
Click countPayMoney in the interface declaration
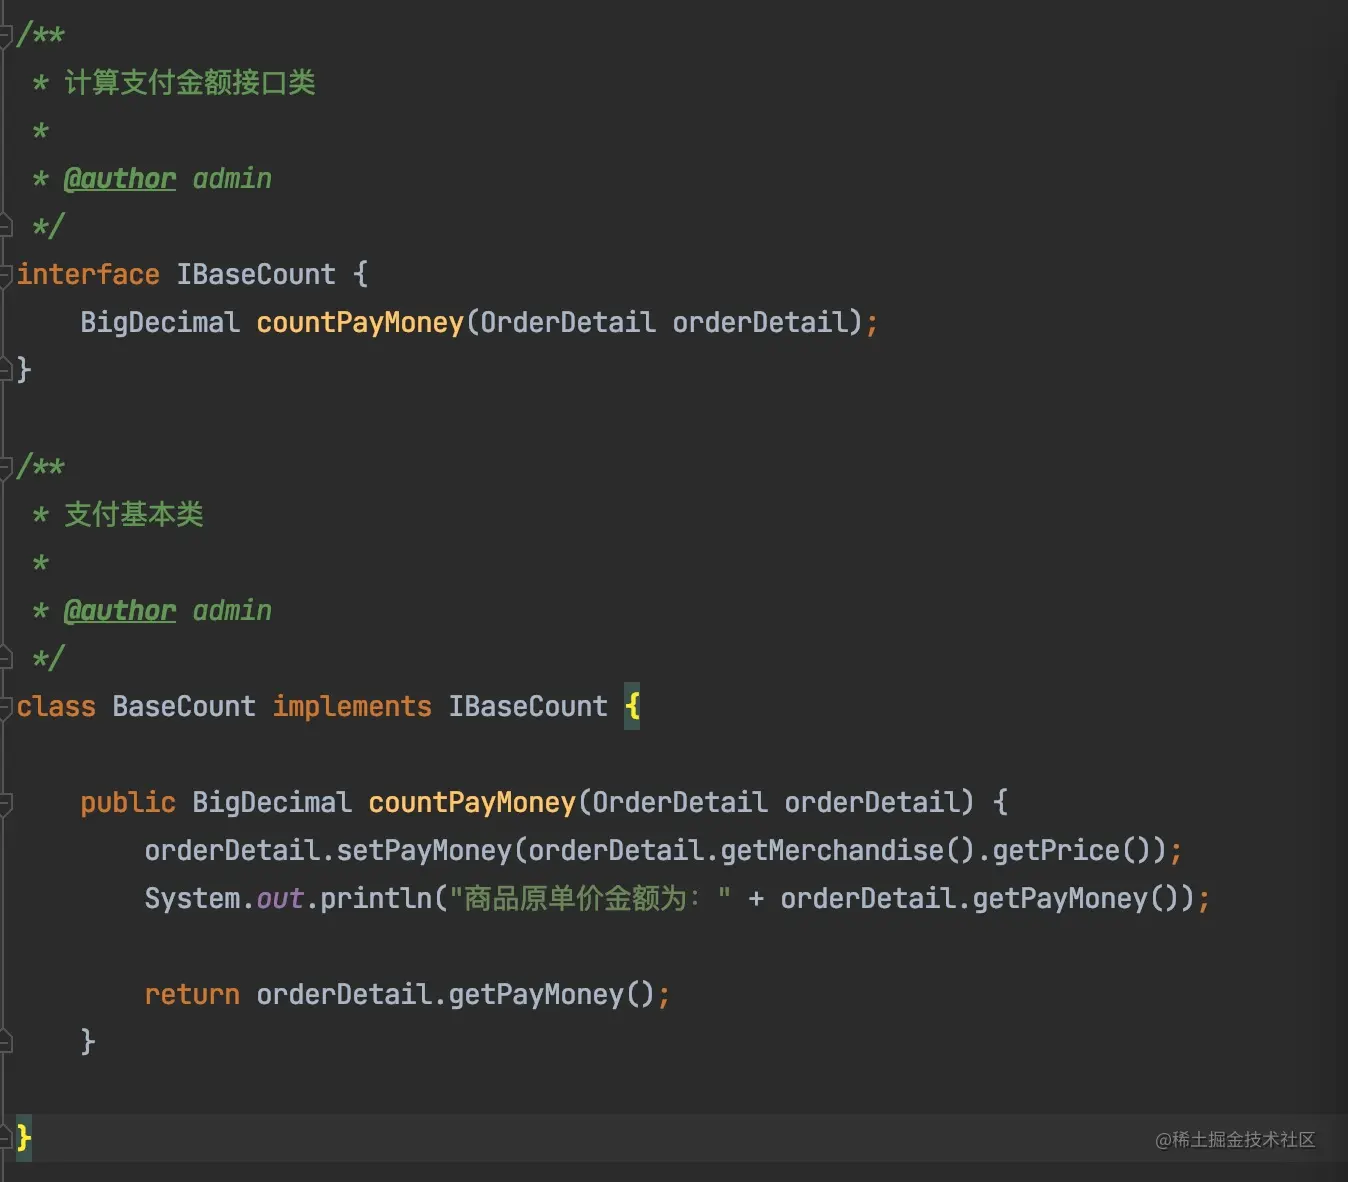coord(360,322)
